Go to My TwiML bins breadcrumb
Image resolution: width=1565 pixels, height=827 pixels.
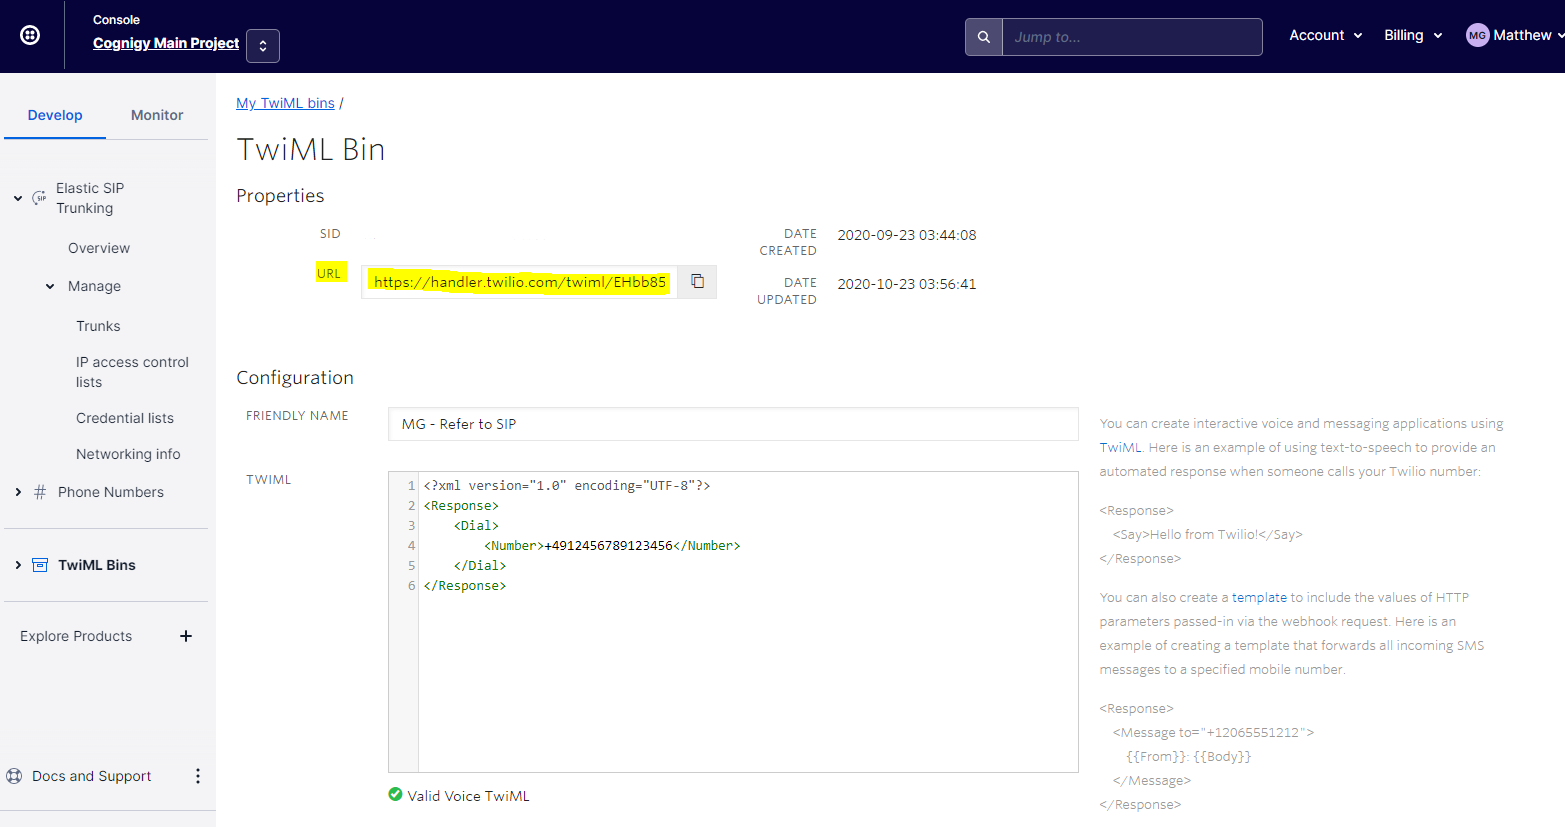click(285, 103)
